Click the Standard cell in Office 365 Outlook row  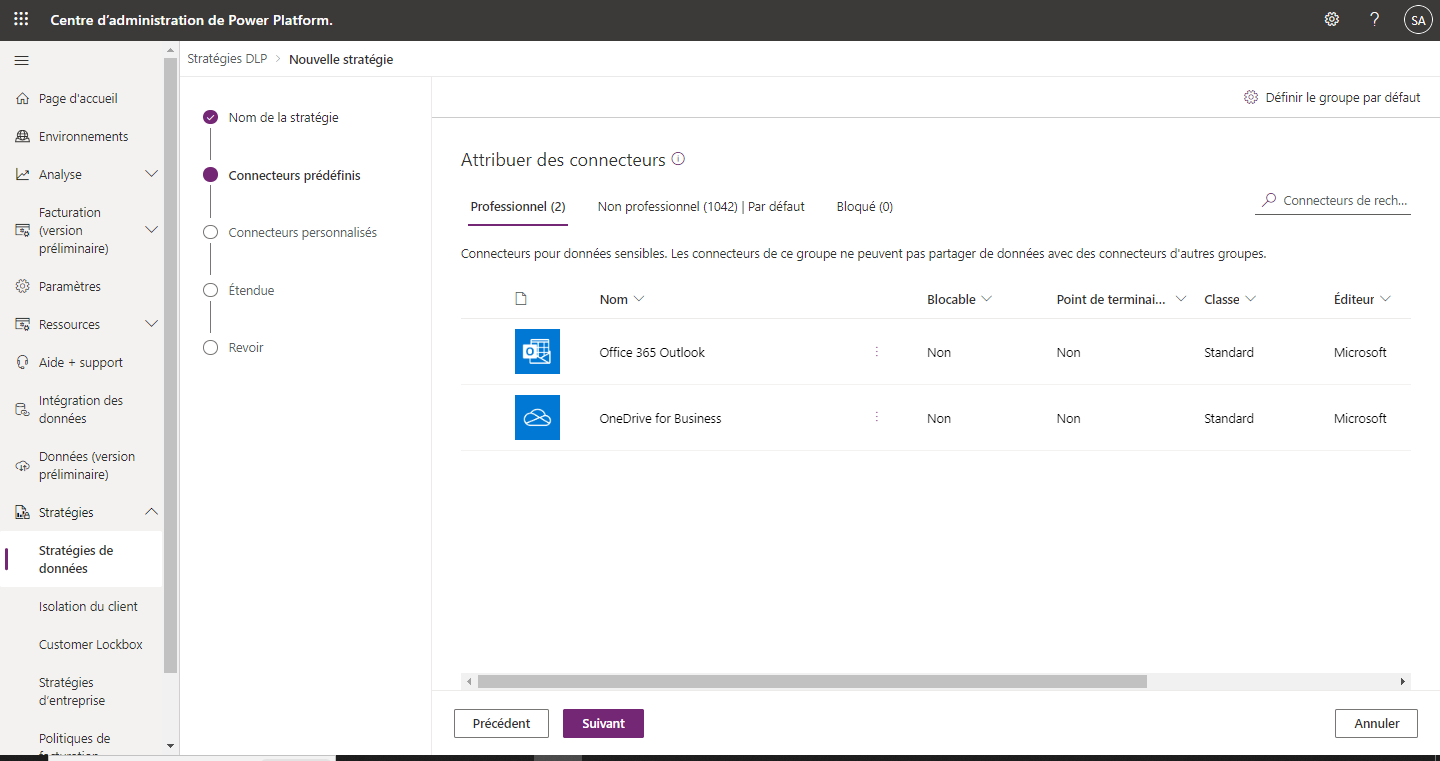click(x=1229, y=352)
